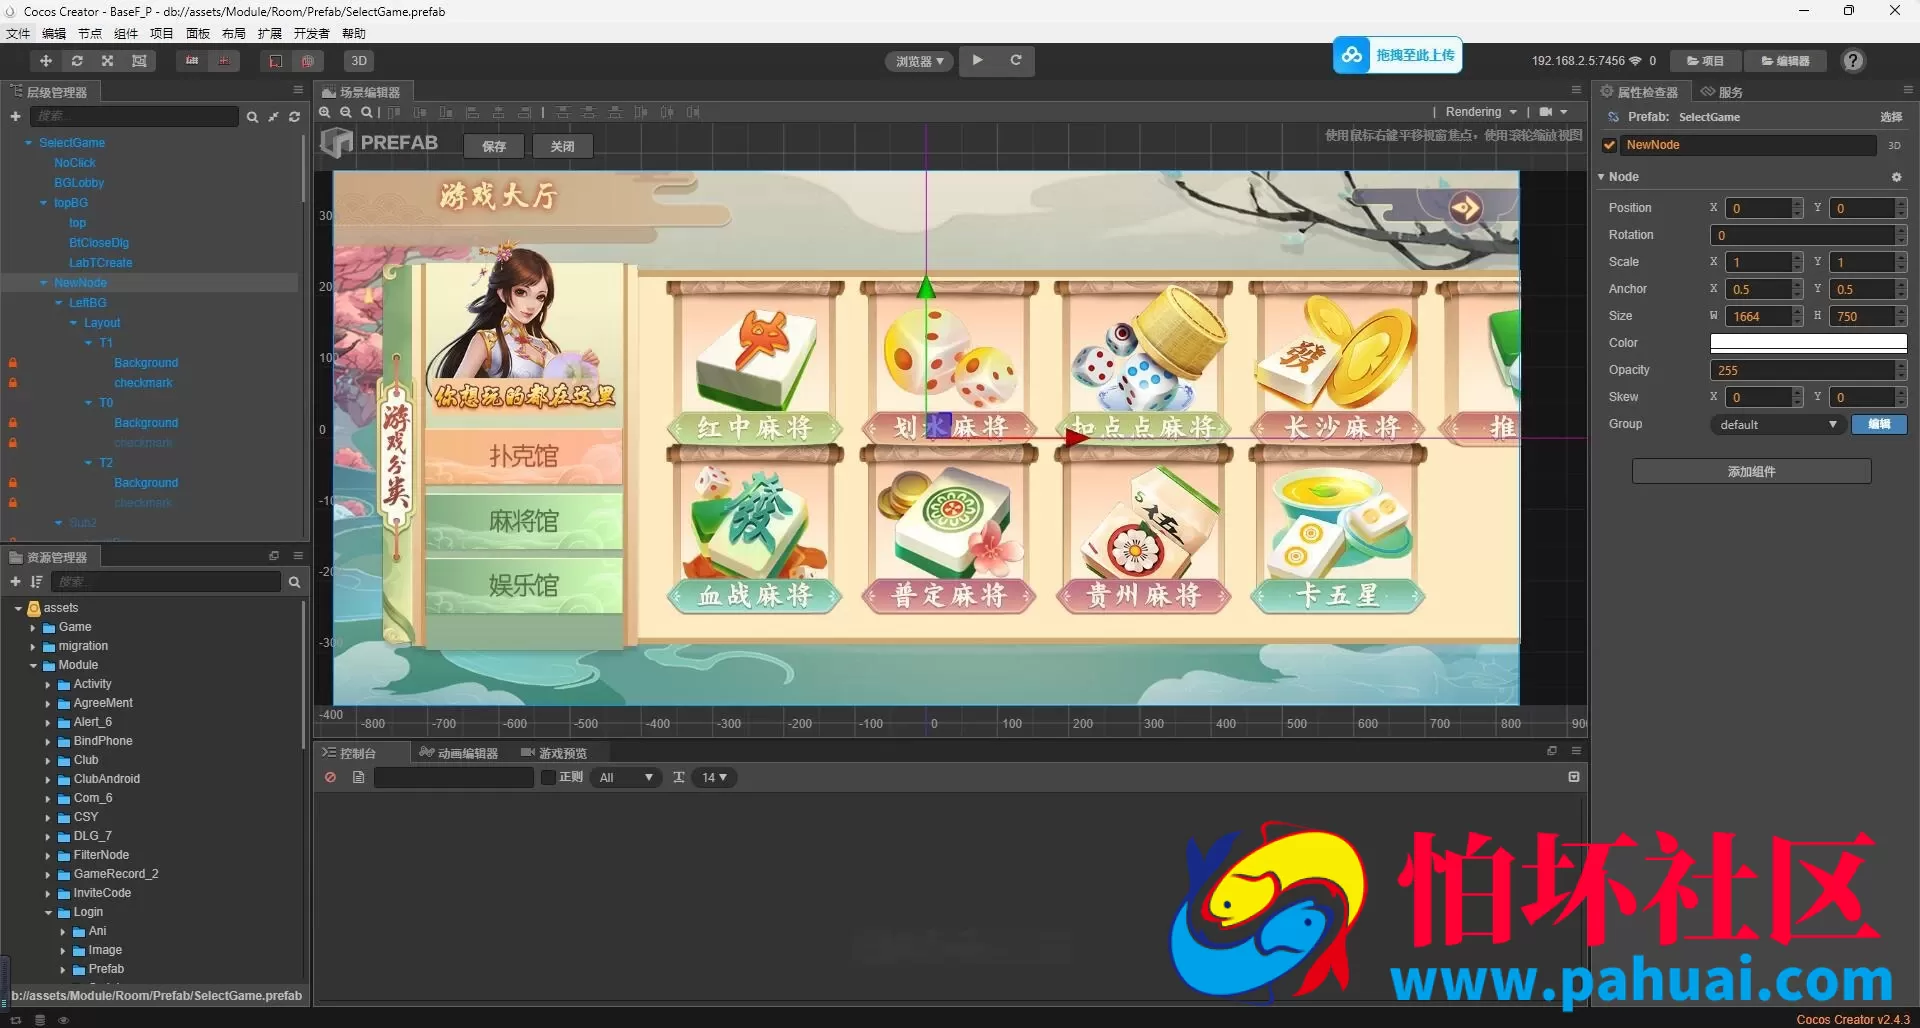
Task: Click the Opacity value field
Action: [1801, 370]
